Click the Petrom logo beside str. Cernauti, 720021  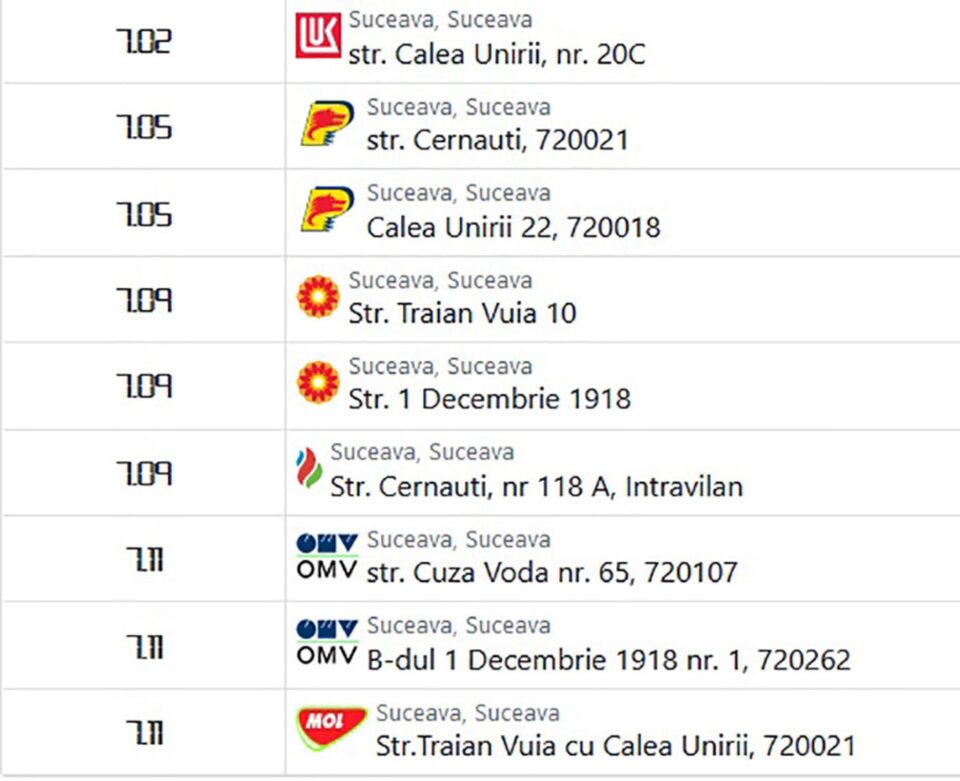click(x=328, y=123)
